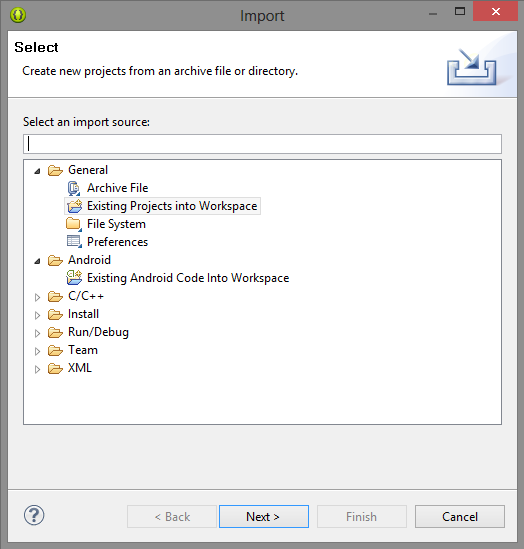
Task: Collapse the General category
Action: 37,171
